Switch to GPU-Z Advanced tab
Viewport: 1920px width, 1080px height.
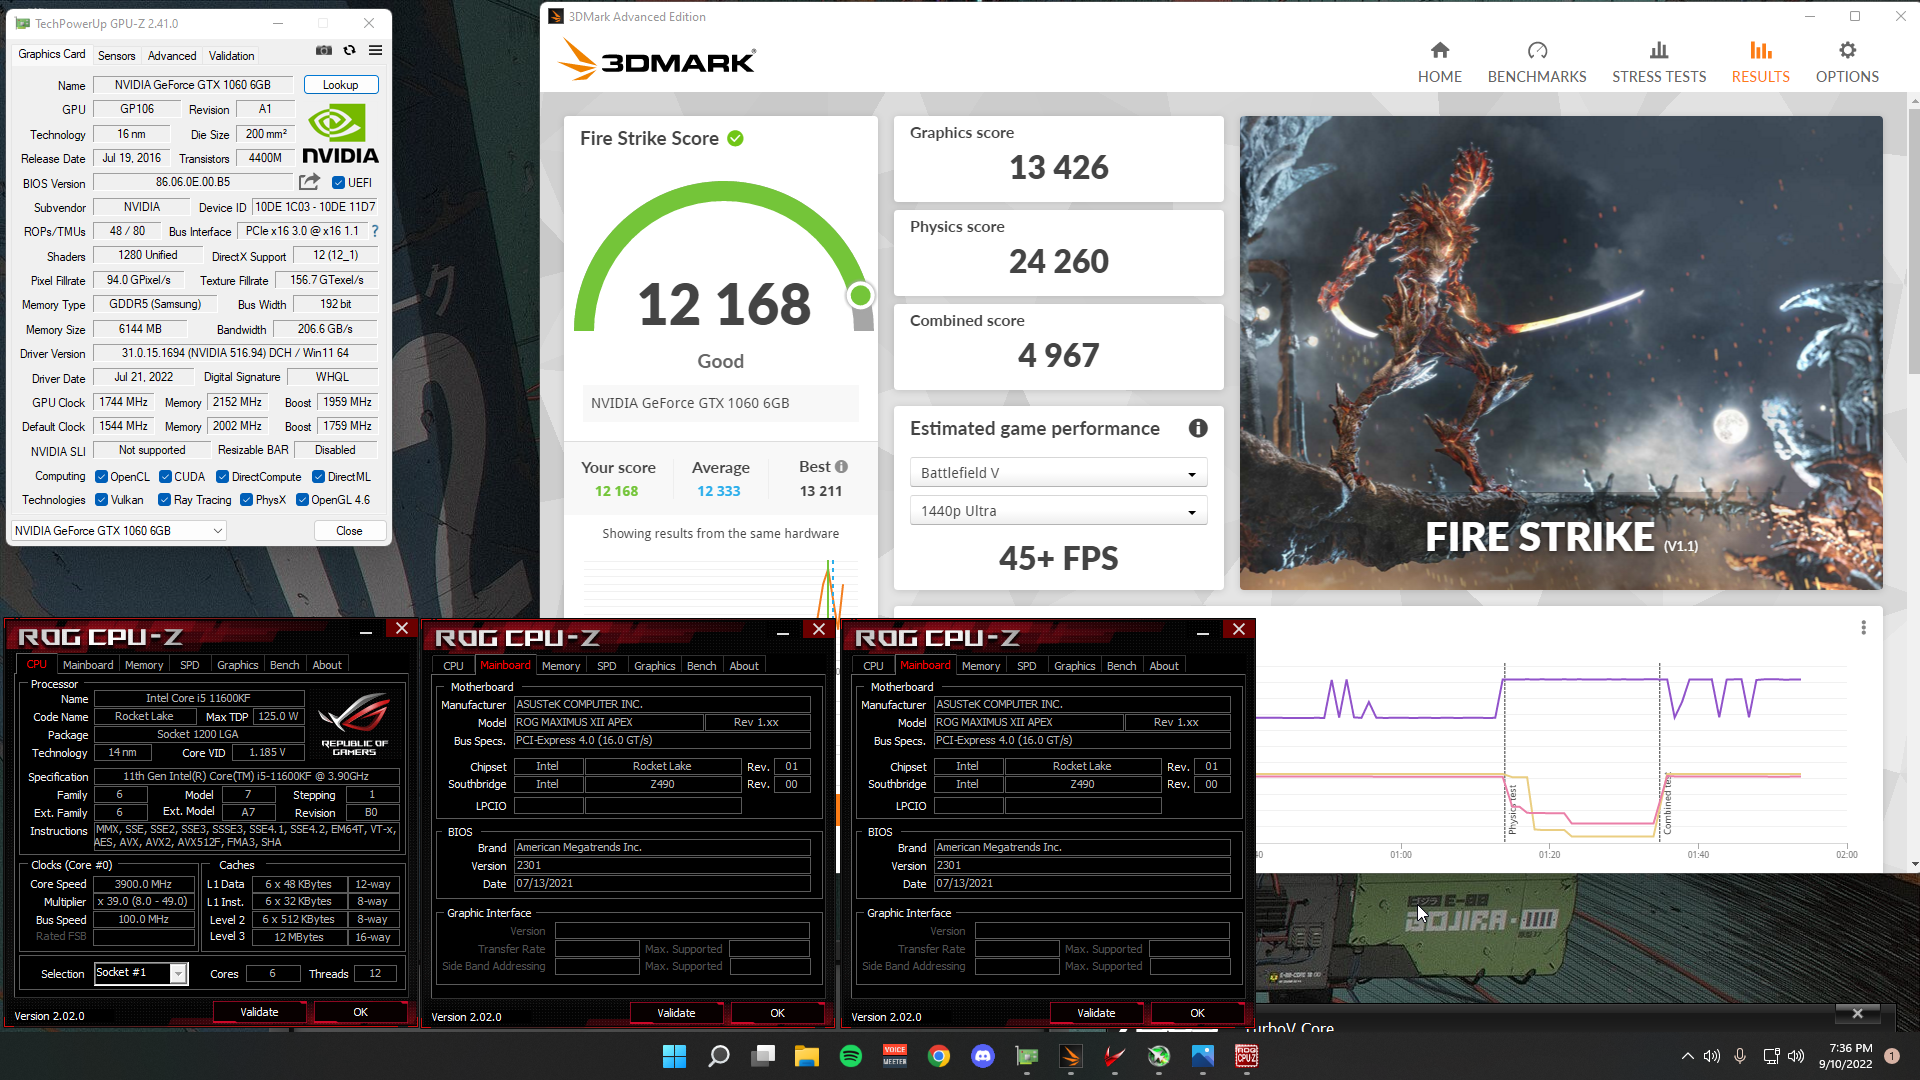tap(172, 56)
